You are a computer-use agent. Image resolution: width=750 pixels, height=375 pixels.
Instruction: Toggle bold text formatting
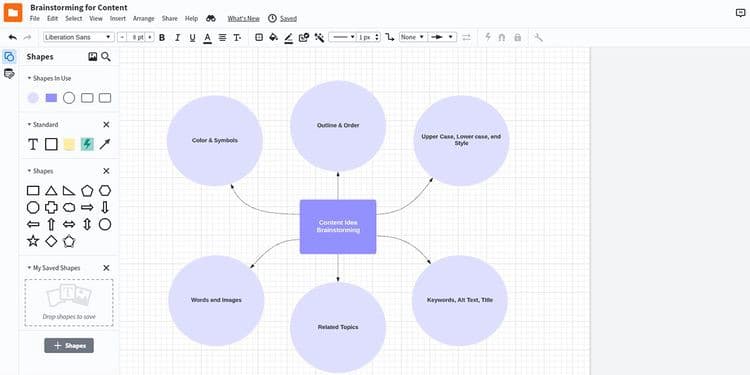pyautogui.click(x=162, y=37)
